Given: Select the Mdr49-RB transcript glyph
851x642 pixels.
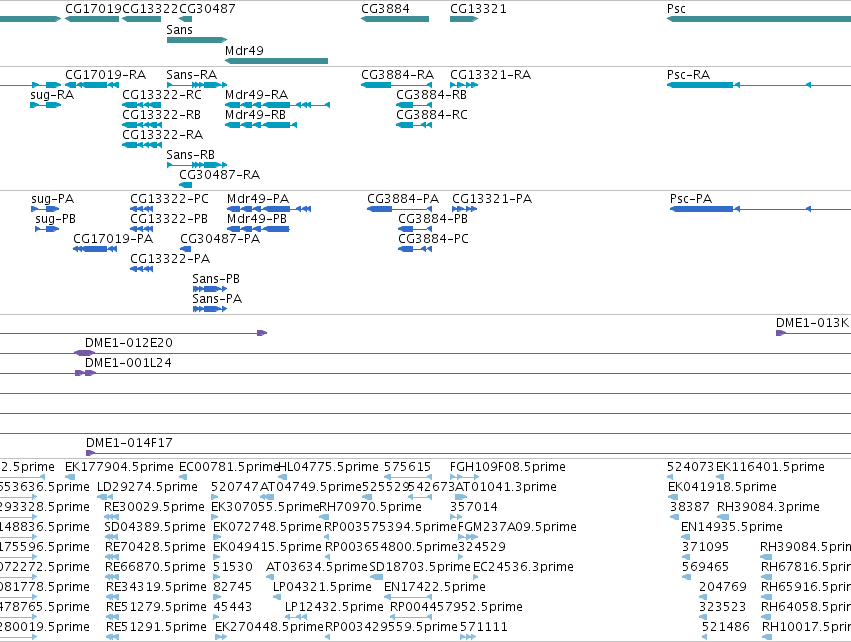Looking at the screenshot, I should pyautogui.click(x=261, y=125).
